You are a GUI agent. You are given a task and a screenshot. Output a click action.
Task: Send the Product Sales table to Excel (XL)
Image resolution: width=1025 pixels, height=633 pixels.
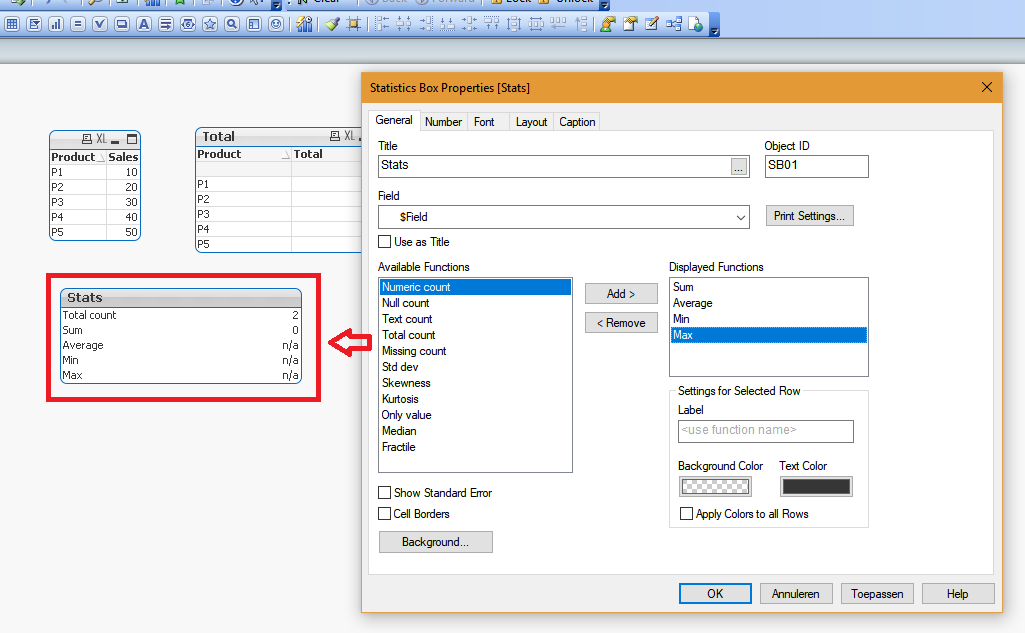[102, 139]
